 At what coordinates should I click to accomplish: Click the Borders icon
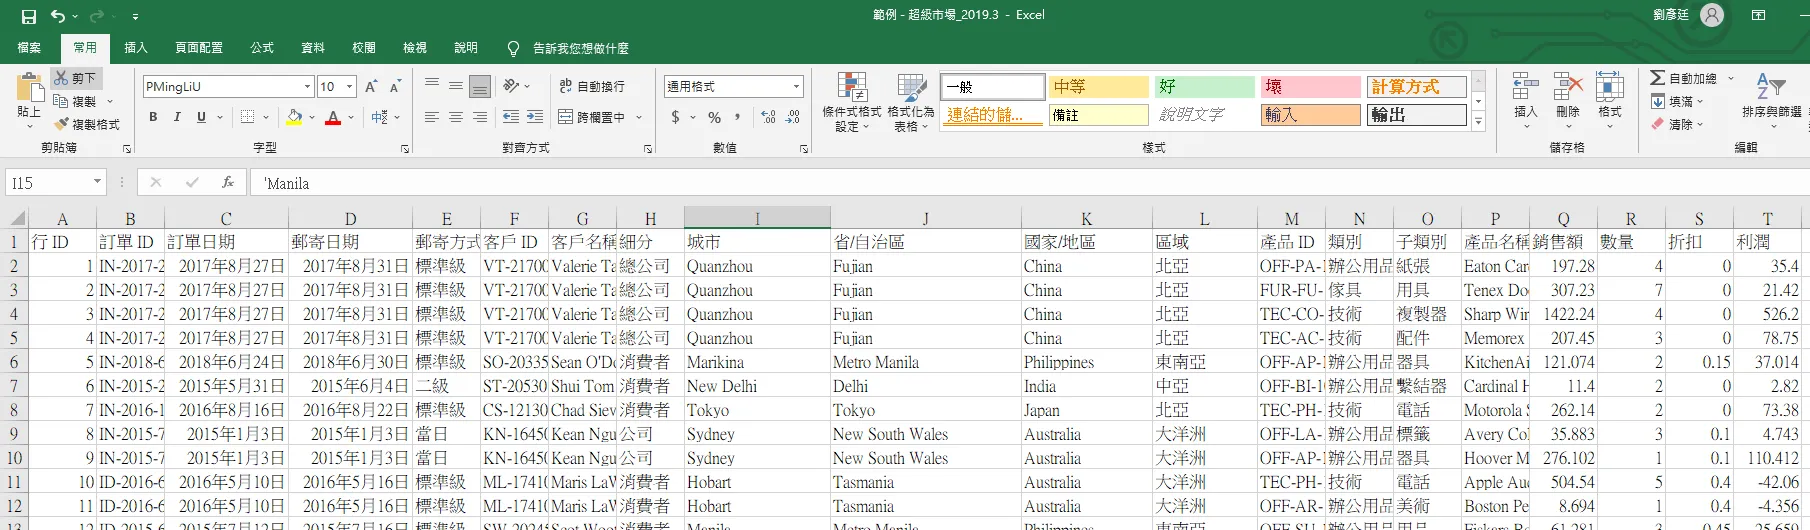(x=247, y=117)
